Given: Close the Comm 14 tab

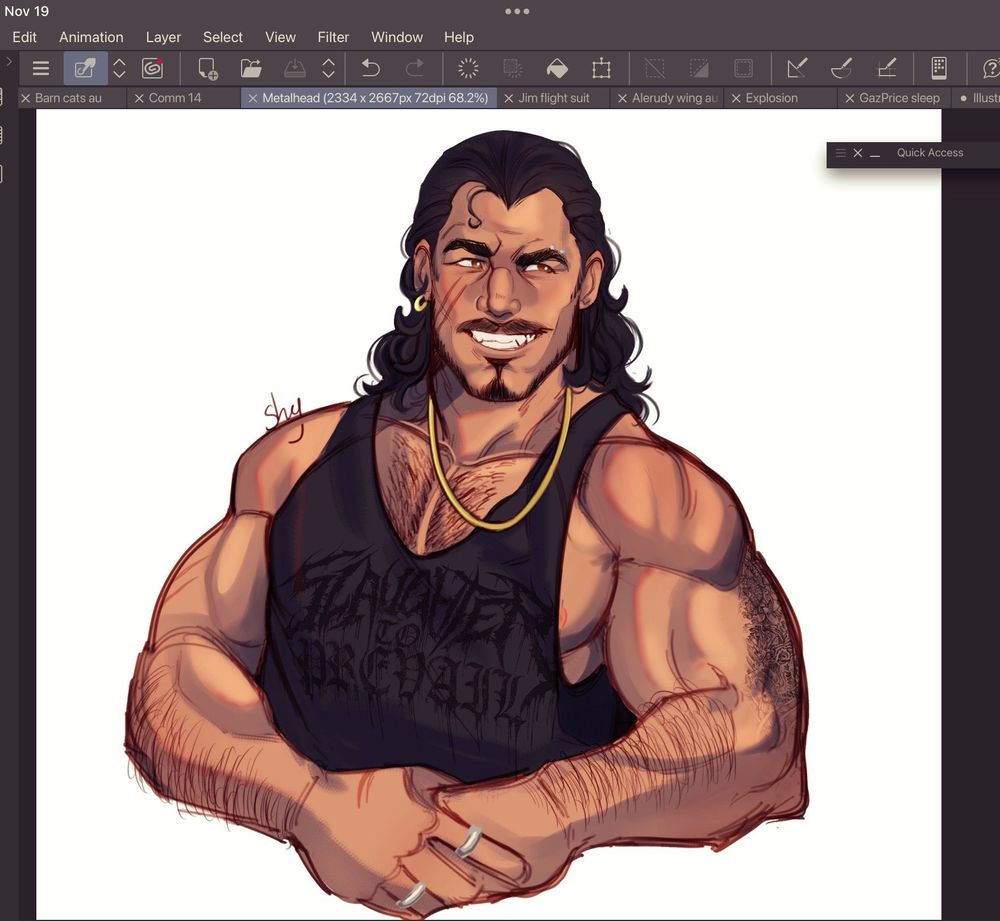Looking at the screenshot, I should click(139, 98).
